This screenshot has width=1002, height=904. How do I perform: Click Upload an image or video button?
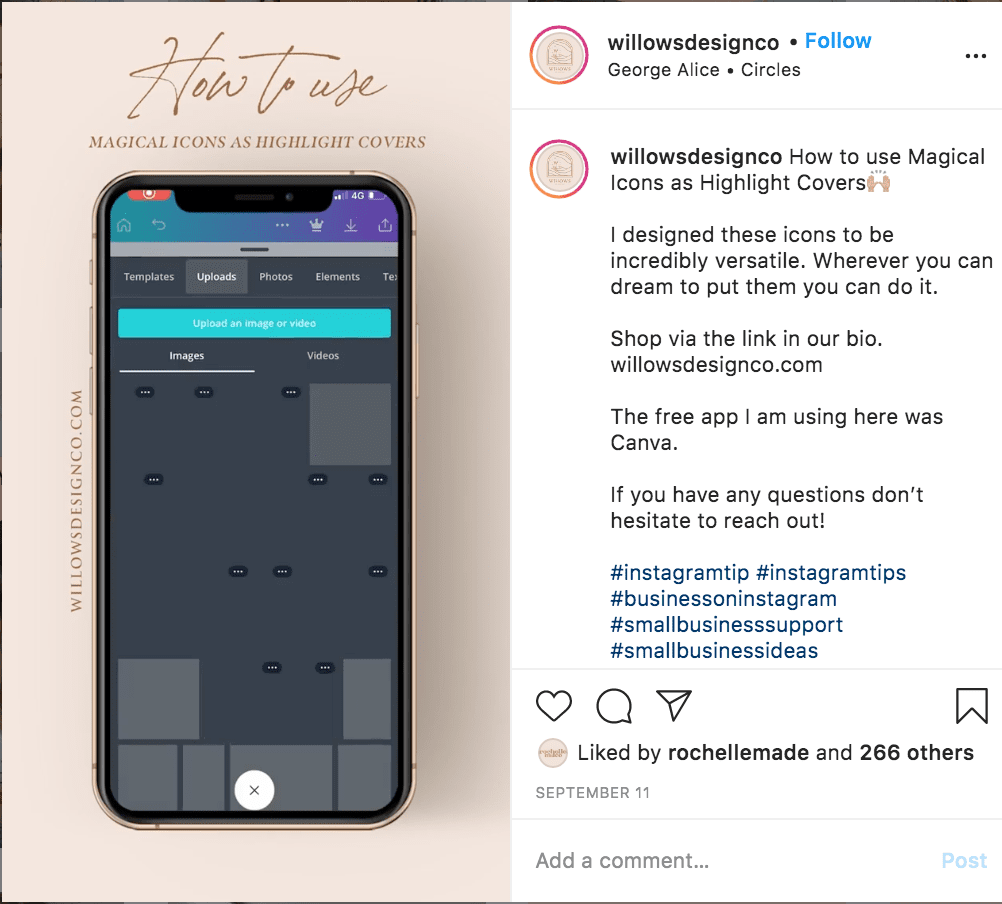tap(254, 323)
